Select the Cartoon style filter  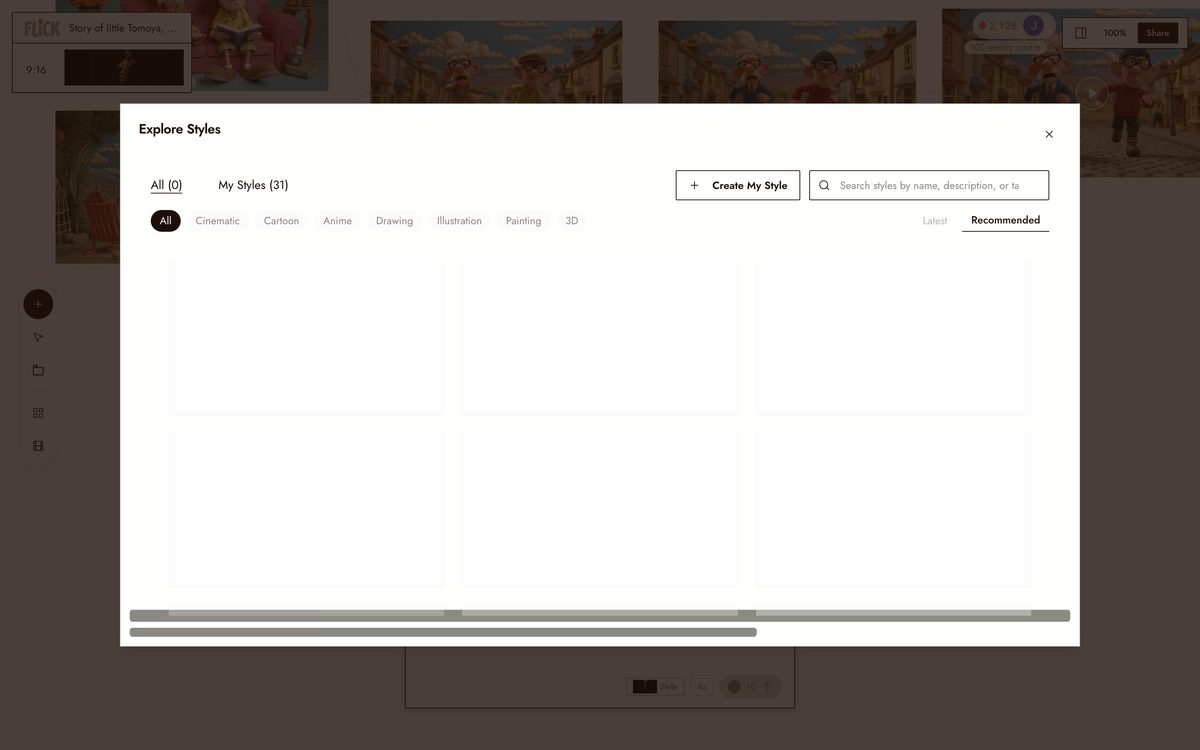coord(281,221)
